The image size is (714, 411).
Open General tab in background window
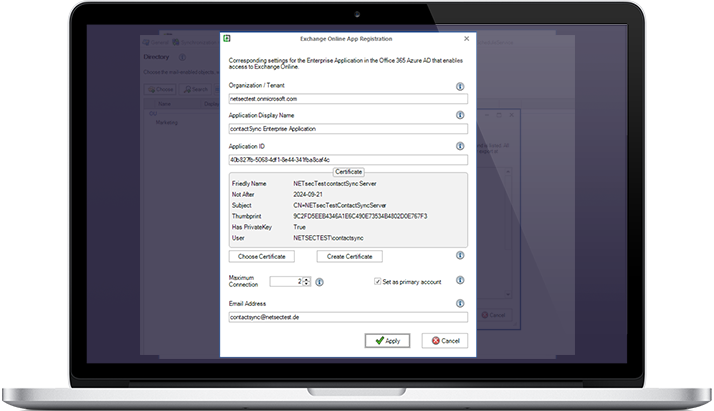click(x=156, y=42)
